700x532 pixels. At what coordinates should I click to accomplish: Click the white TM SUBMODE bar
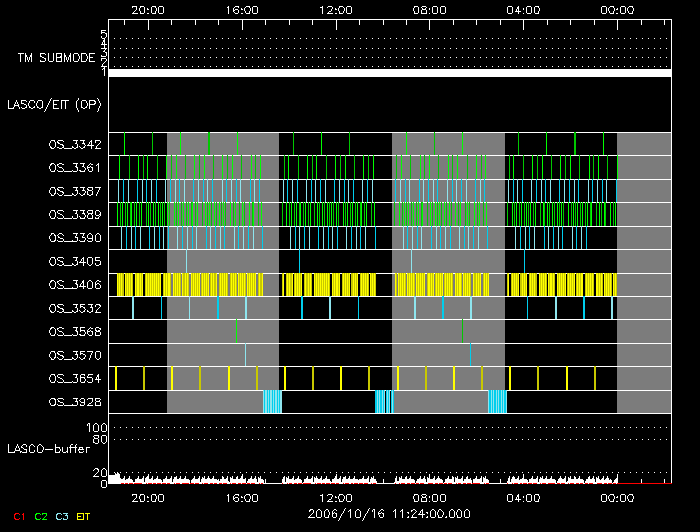click(x=389, y=73)
